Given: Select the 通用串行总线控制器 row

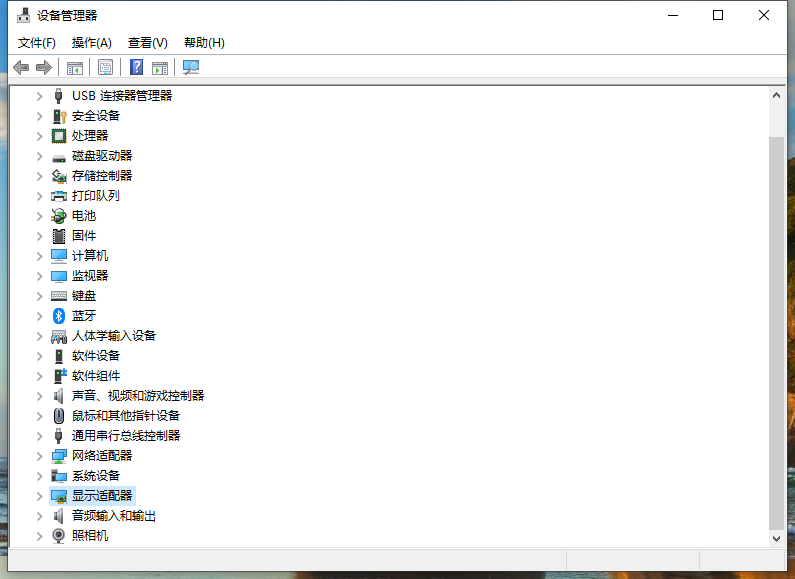Looking at the screenshot, I should pyautogui.click(x=126, y=436).
